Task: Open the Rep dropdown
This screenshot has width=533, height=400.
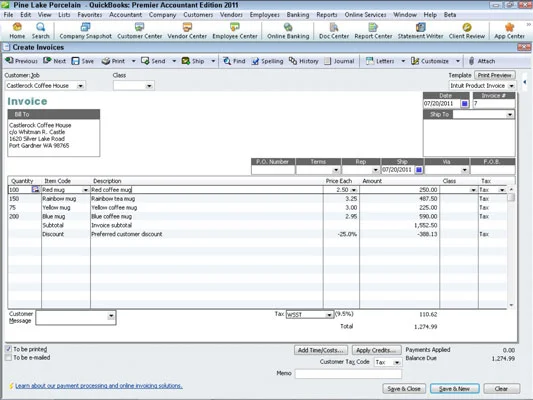Action: (375, 170)
